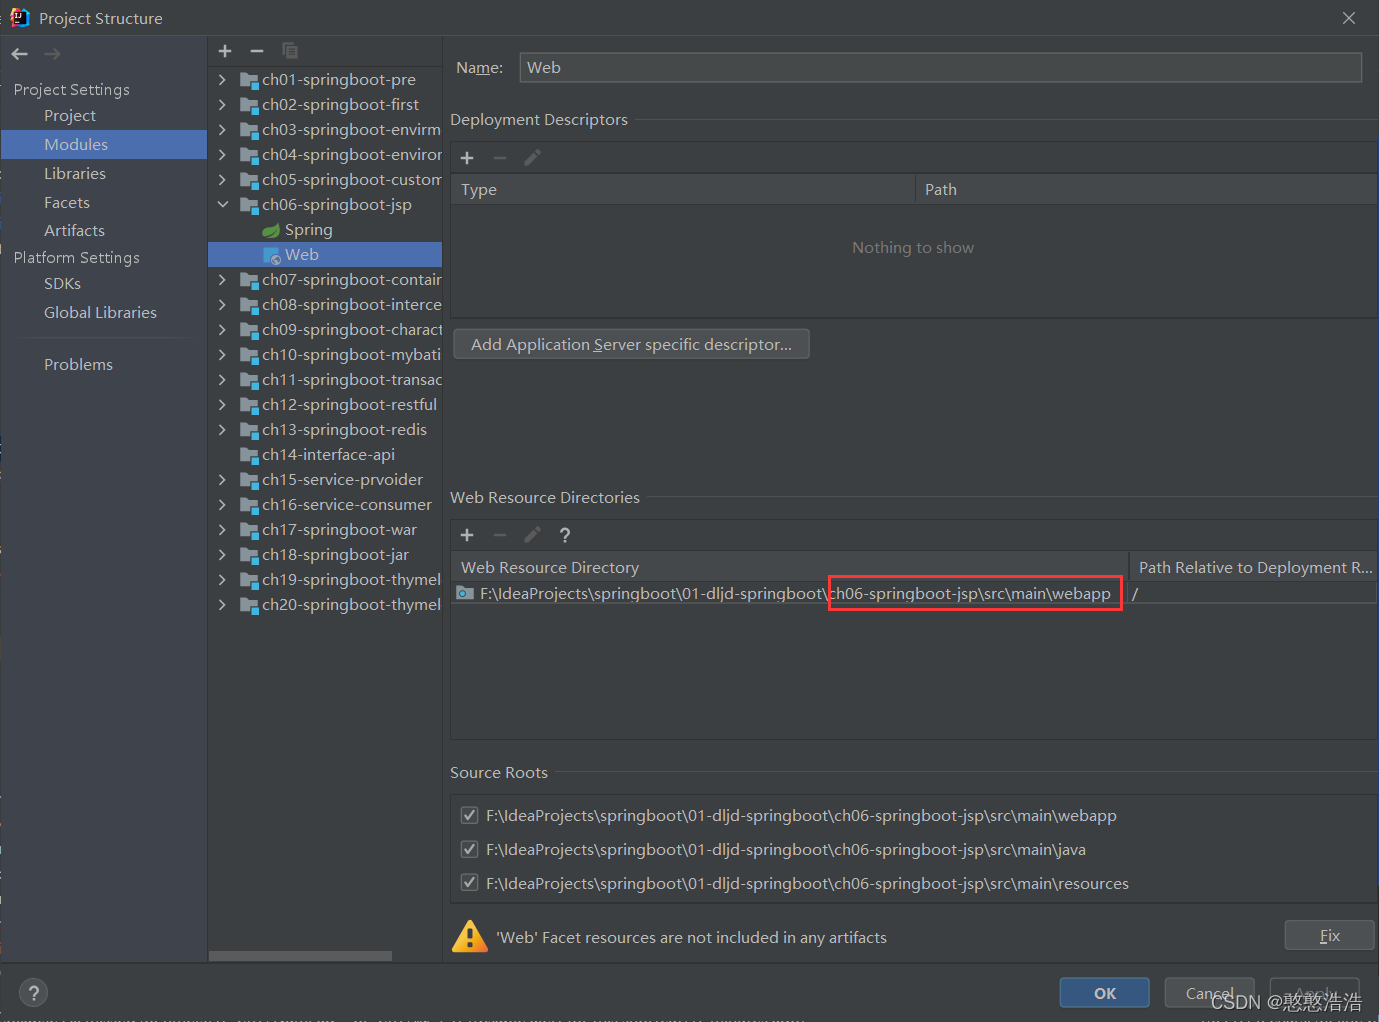Close the Project Structure dialog
This screenshot has width=1379, height=1022.
1349,18
